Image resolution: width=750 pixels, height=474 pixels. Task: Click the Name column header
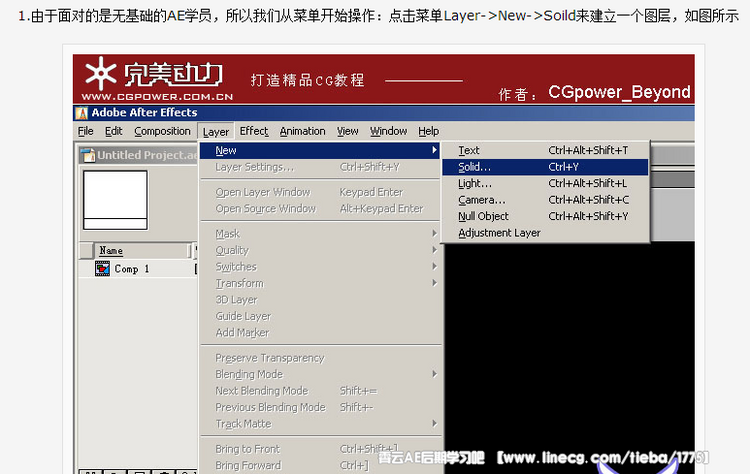click(x=143, y=251)
